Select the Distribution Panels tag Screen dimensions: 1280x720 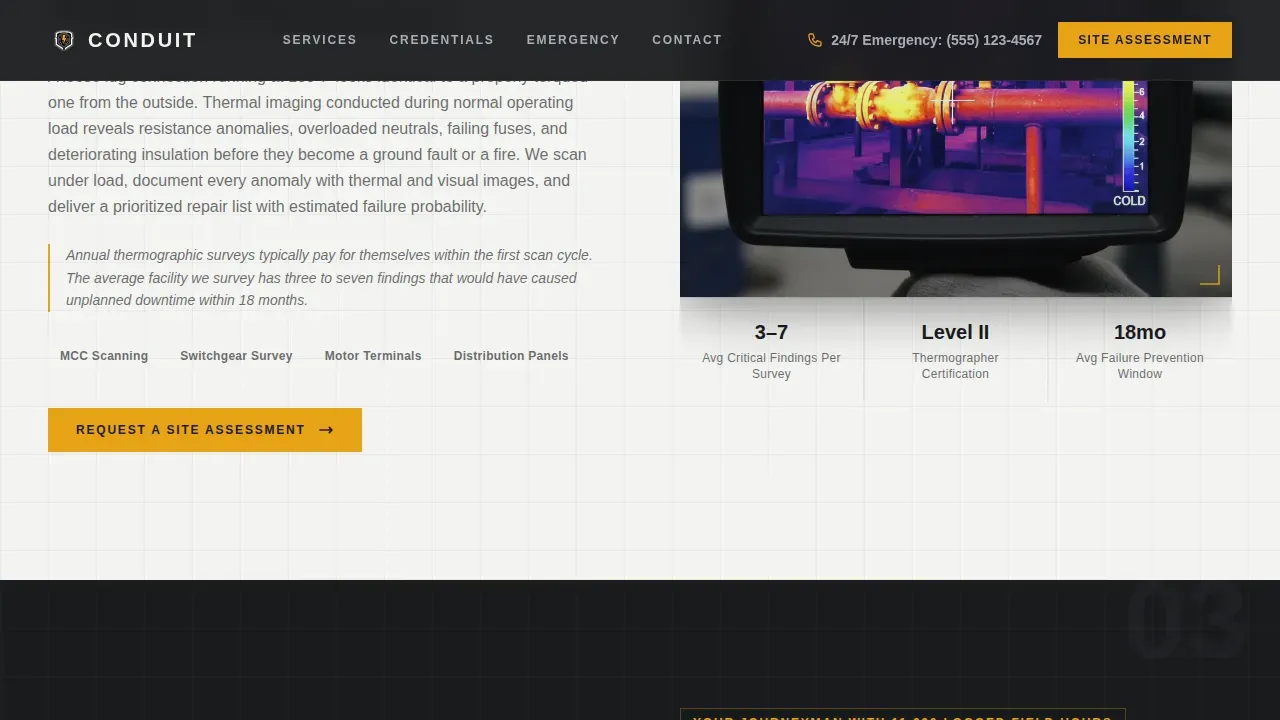[x=511, y=356]
